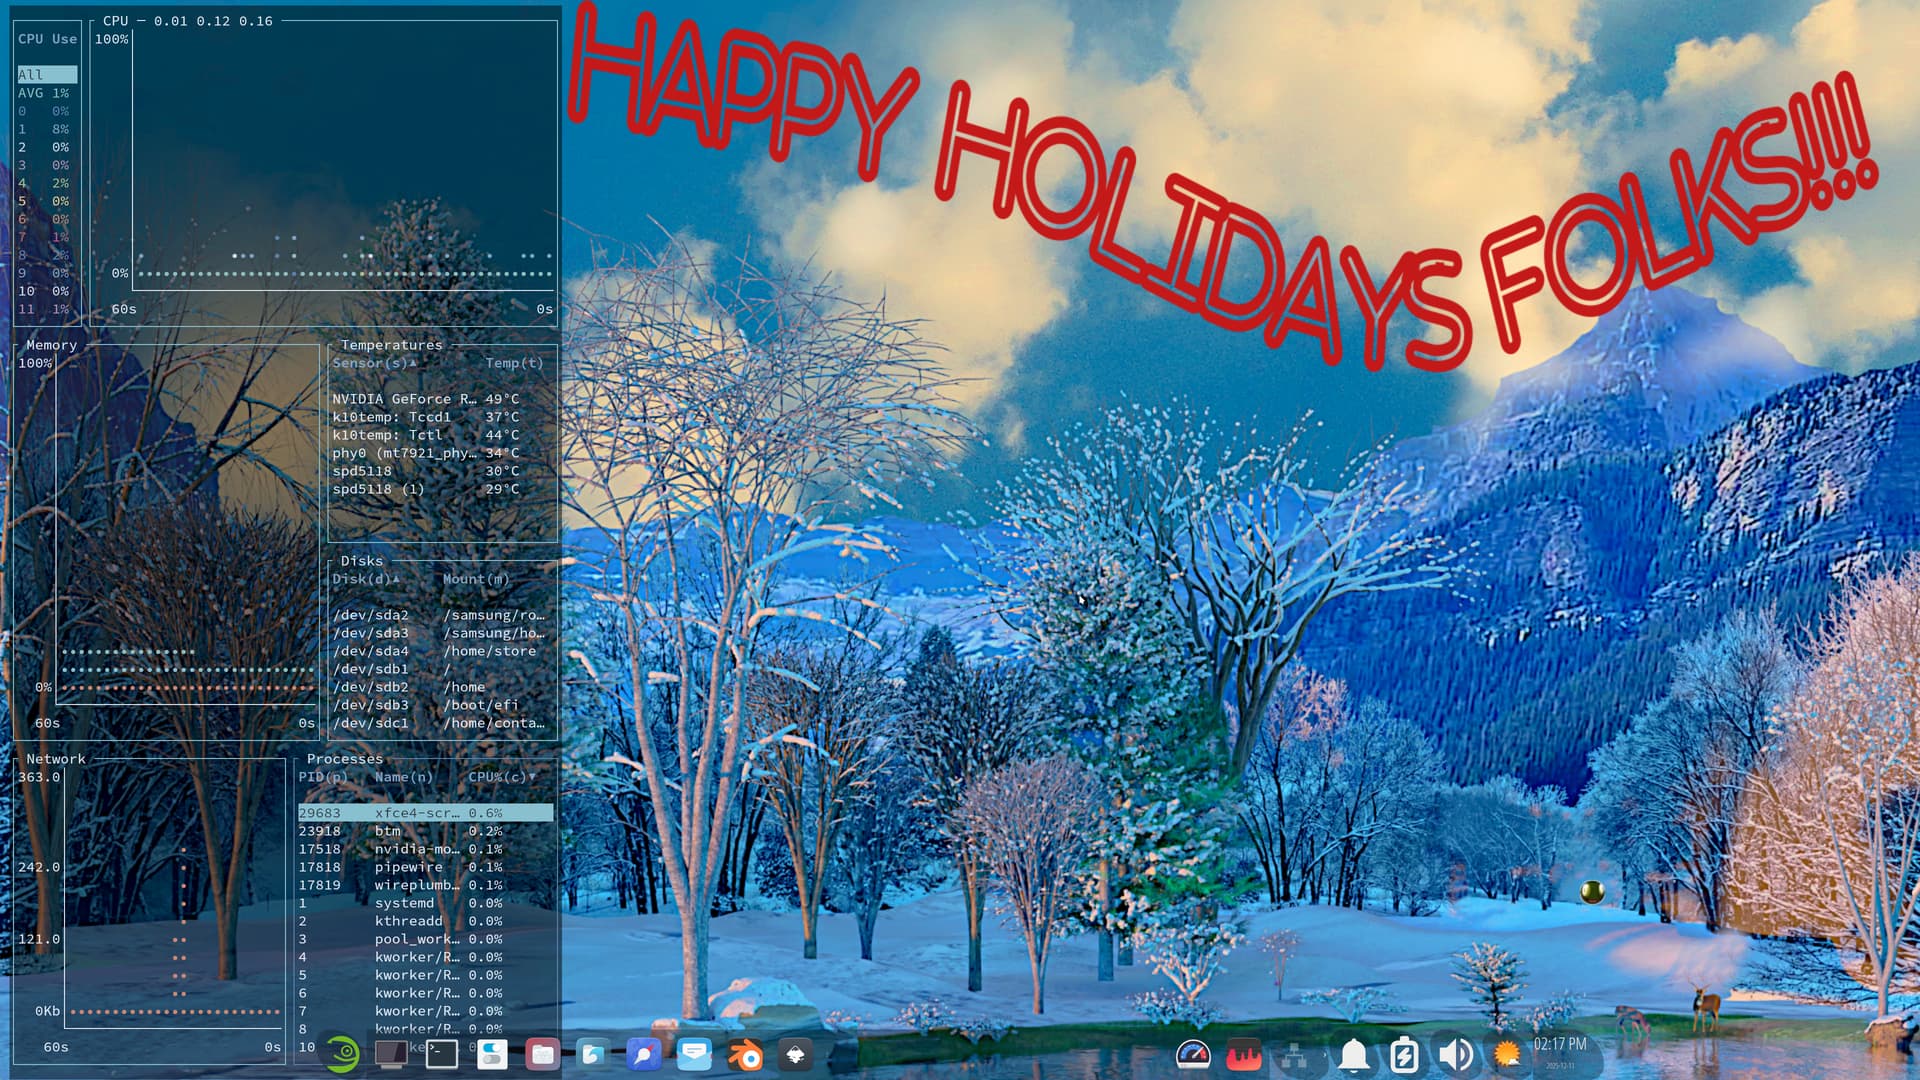The height and width of the screenshot is (1080, 1920).
Task: Open the battery power manager icon
Action: point(1404,1055)
